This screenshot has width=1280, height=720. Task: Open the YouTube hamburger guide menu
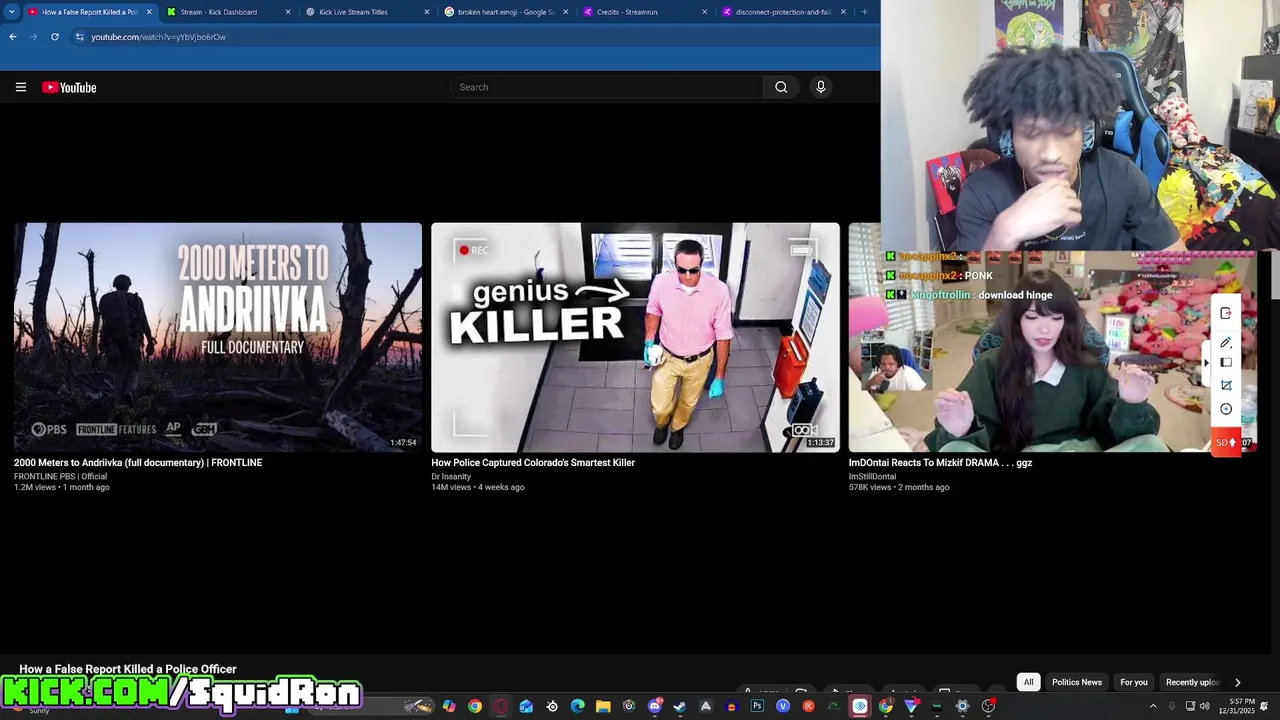point(20,87)
